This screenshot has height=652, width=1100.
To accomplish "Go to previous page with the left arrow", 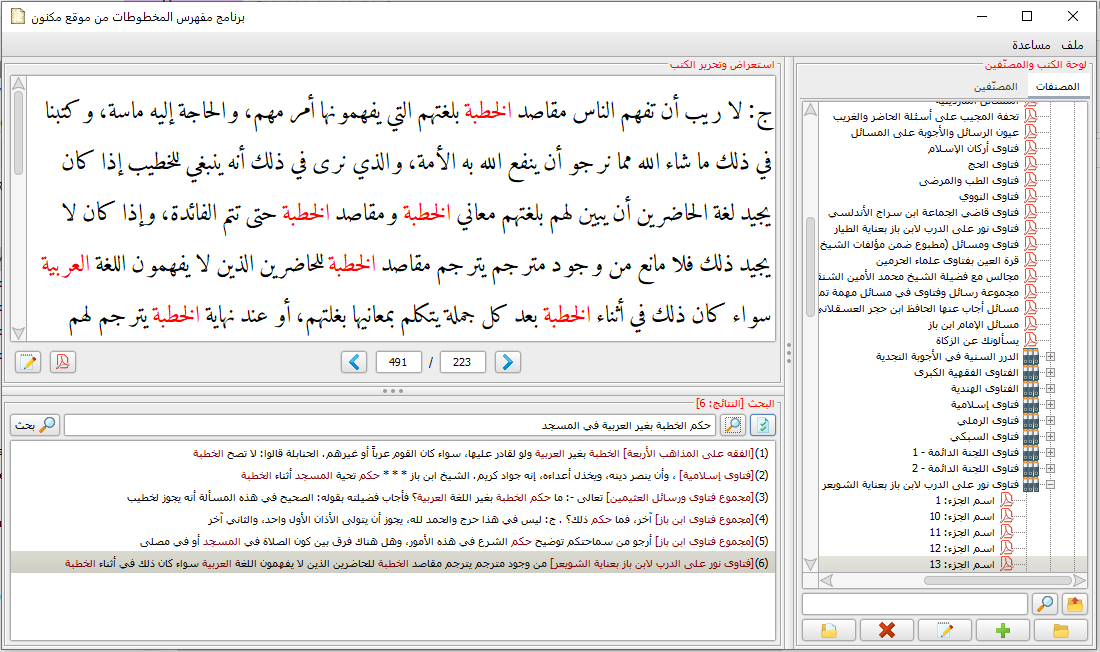I will point(354,362).
